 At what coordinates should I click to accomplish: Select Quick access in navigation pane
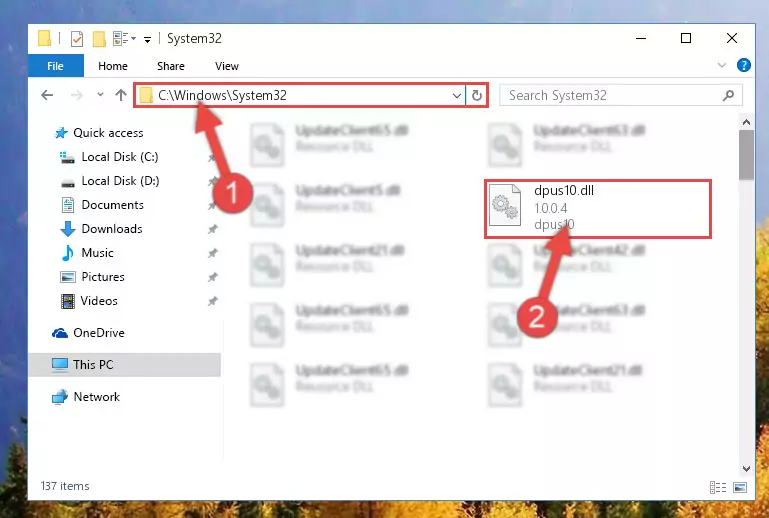point(108,133)
